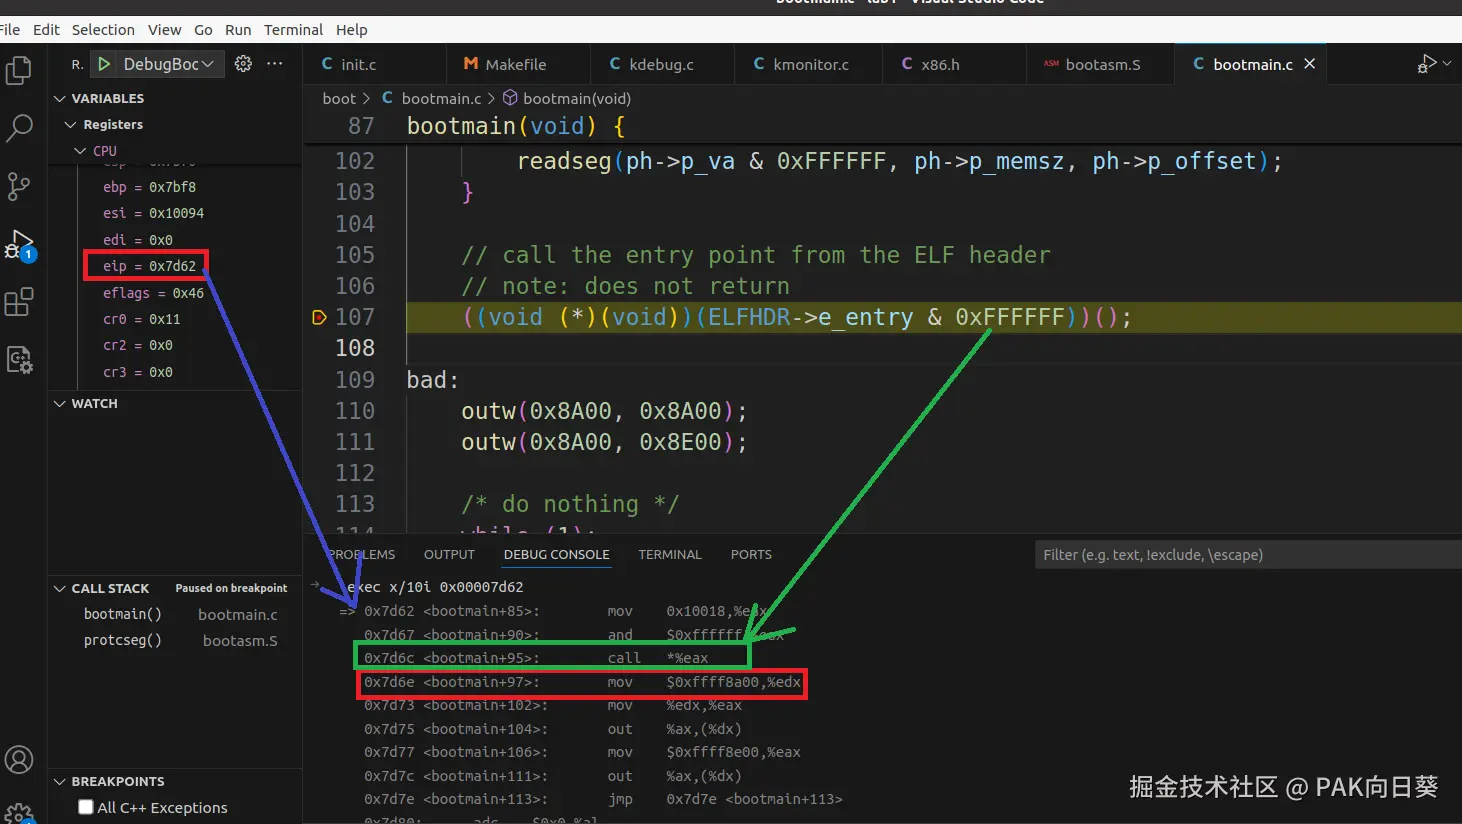Open the DebugBoc configuration dropdown

(168, 64)
